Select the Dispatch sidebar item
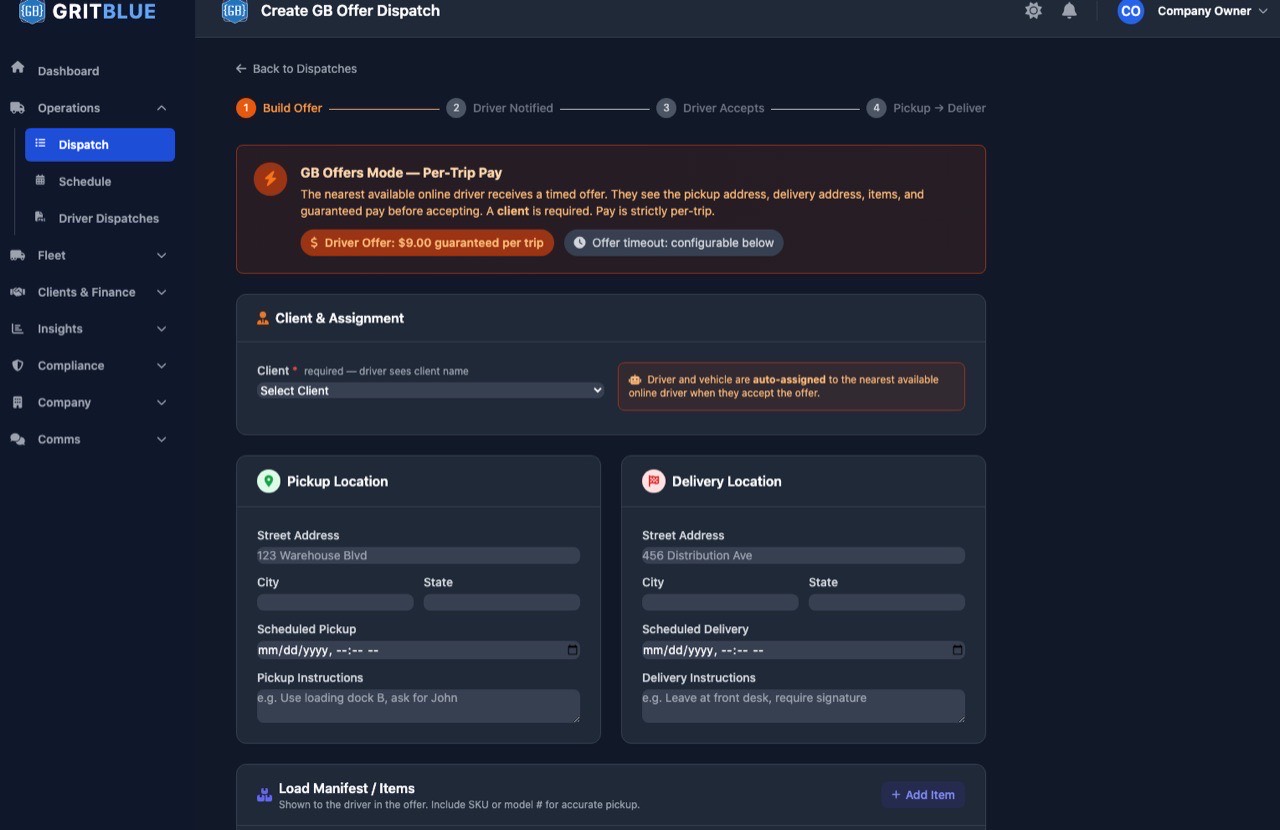 tap(100, 144)
